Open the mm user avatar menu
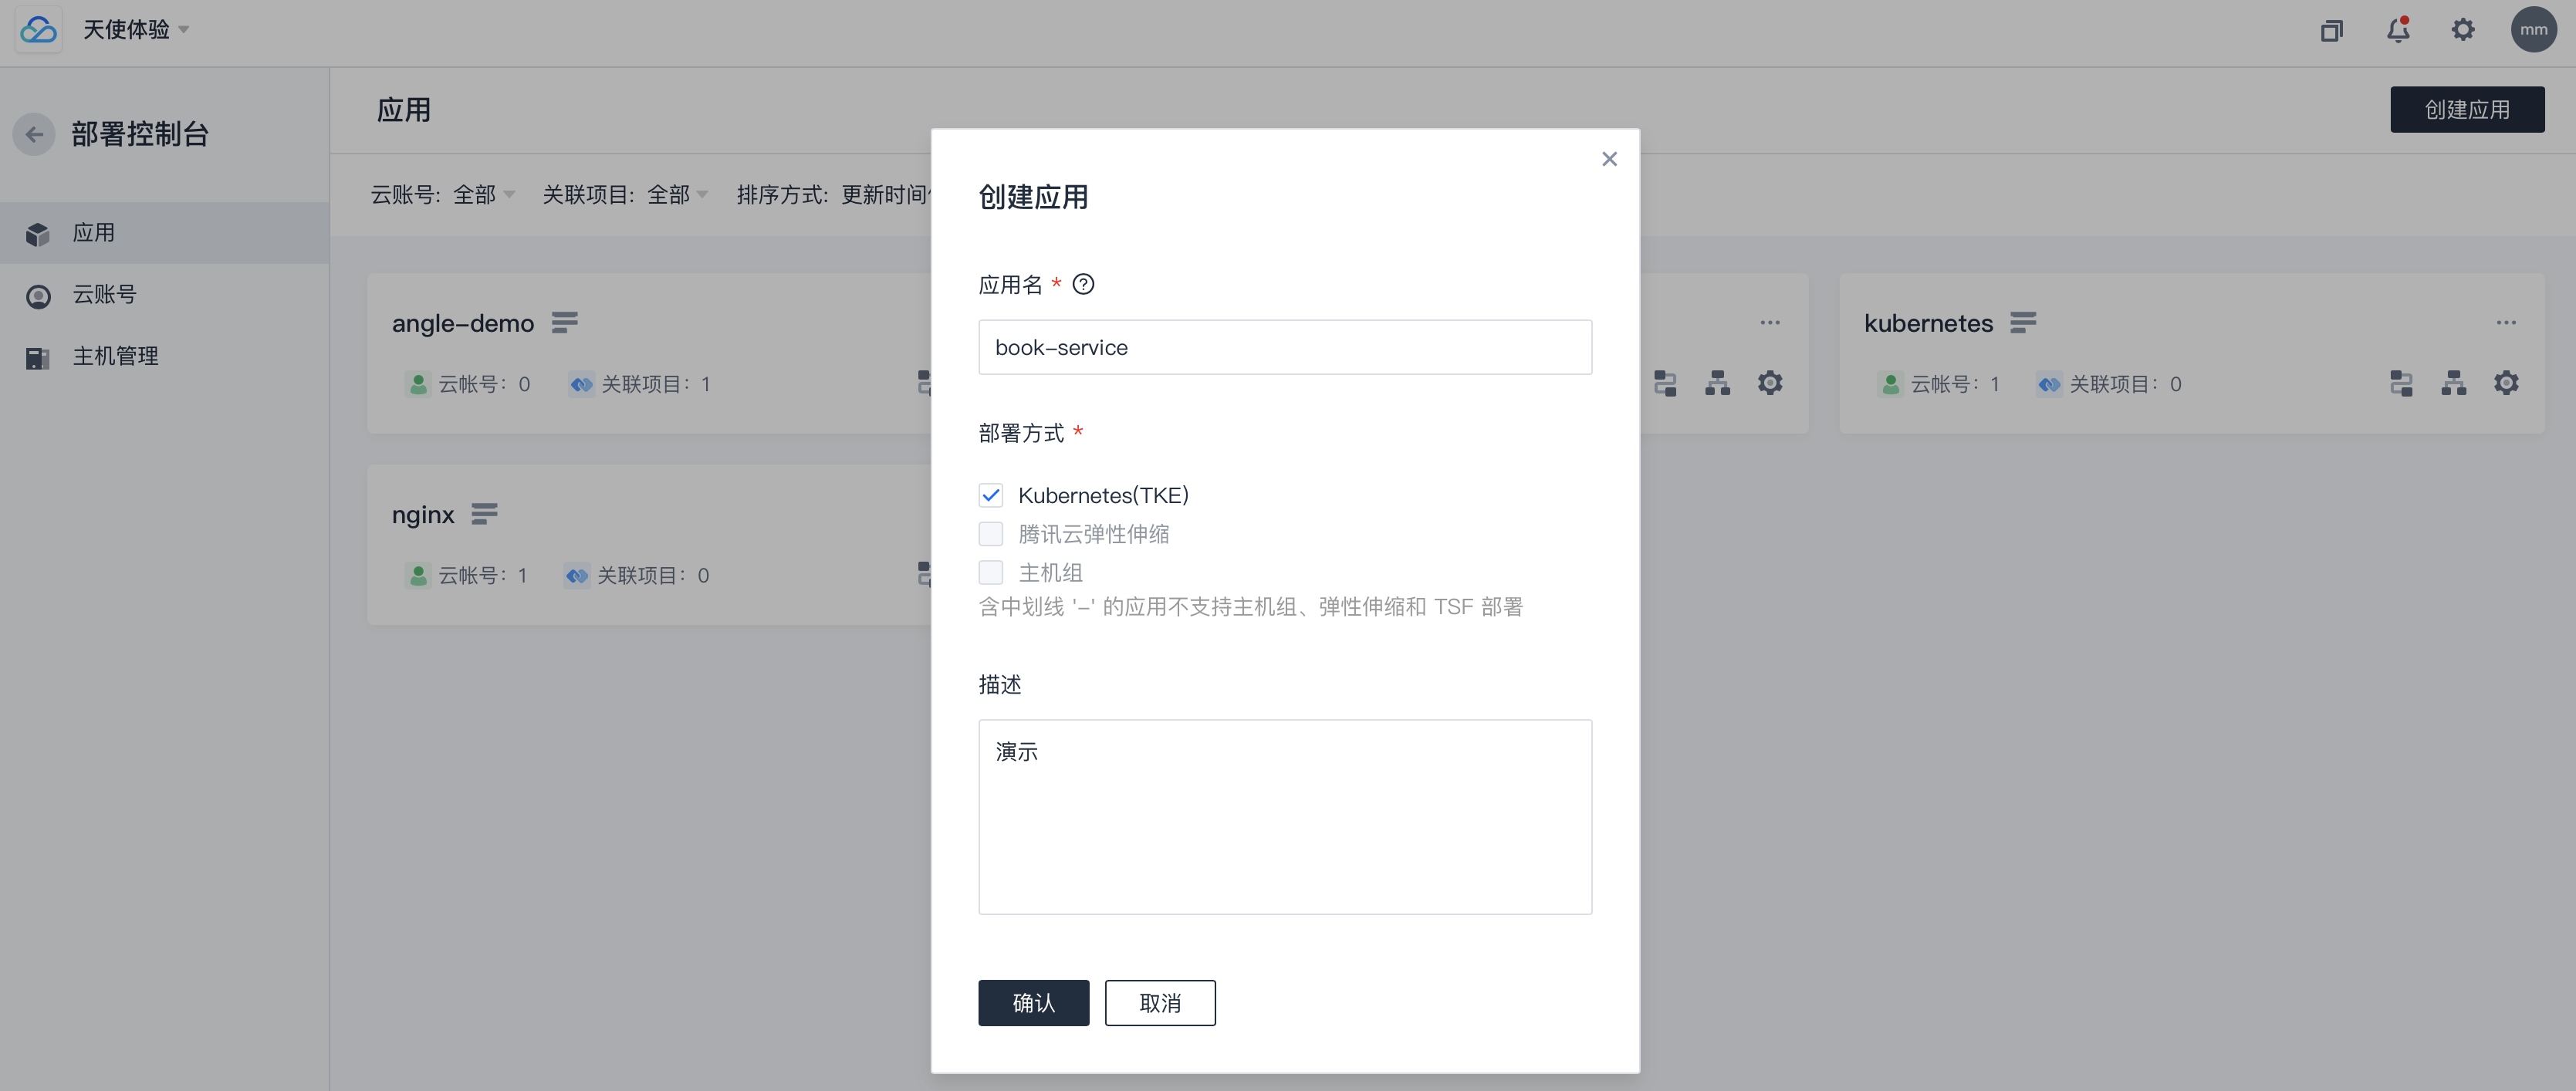This screenshot has height=1091, width=2576. click(x=2533, y=30)
